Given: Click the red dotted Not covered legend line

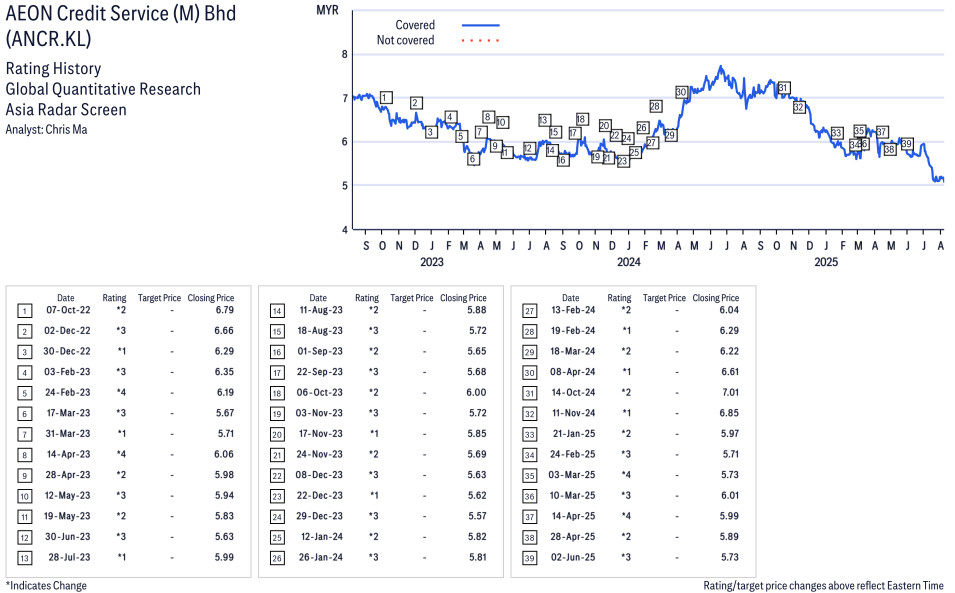Looking at the screenshot, I should (x=481, y=41).
